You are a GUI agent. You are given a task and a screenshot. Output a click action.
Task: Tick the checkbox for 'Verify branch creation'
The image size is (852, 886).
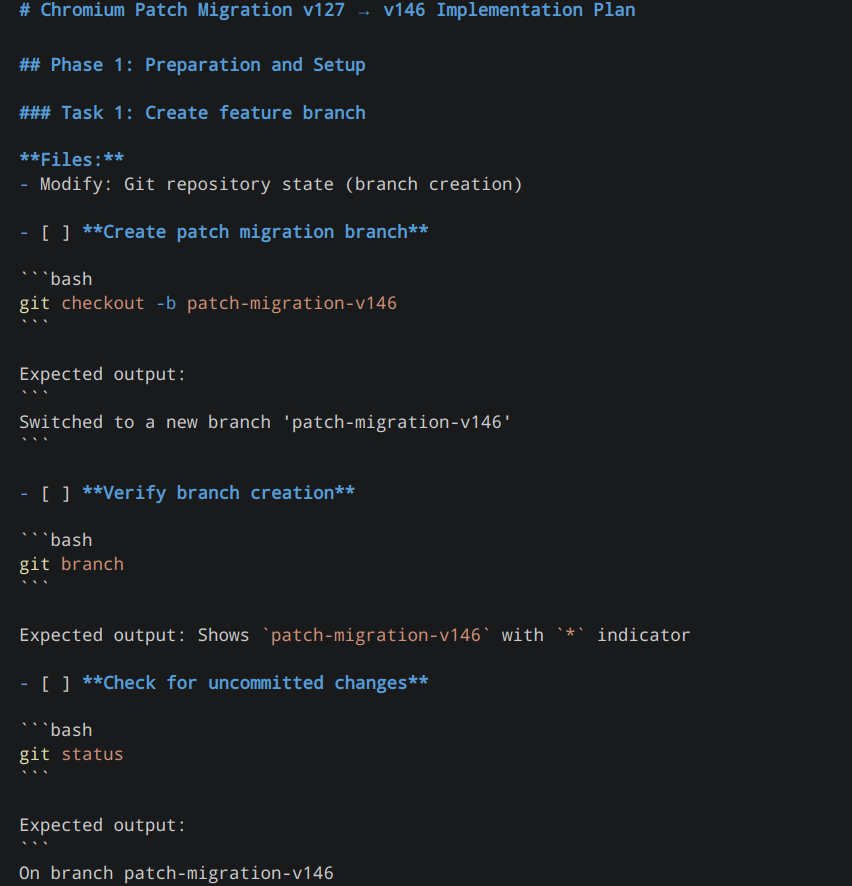(x=55, y=493)
